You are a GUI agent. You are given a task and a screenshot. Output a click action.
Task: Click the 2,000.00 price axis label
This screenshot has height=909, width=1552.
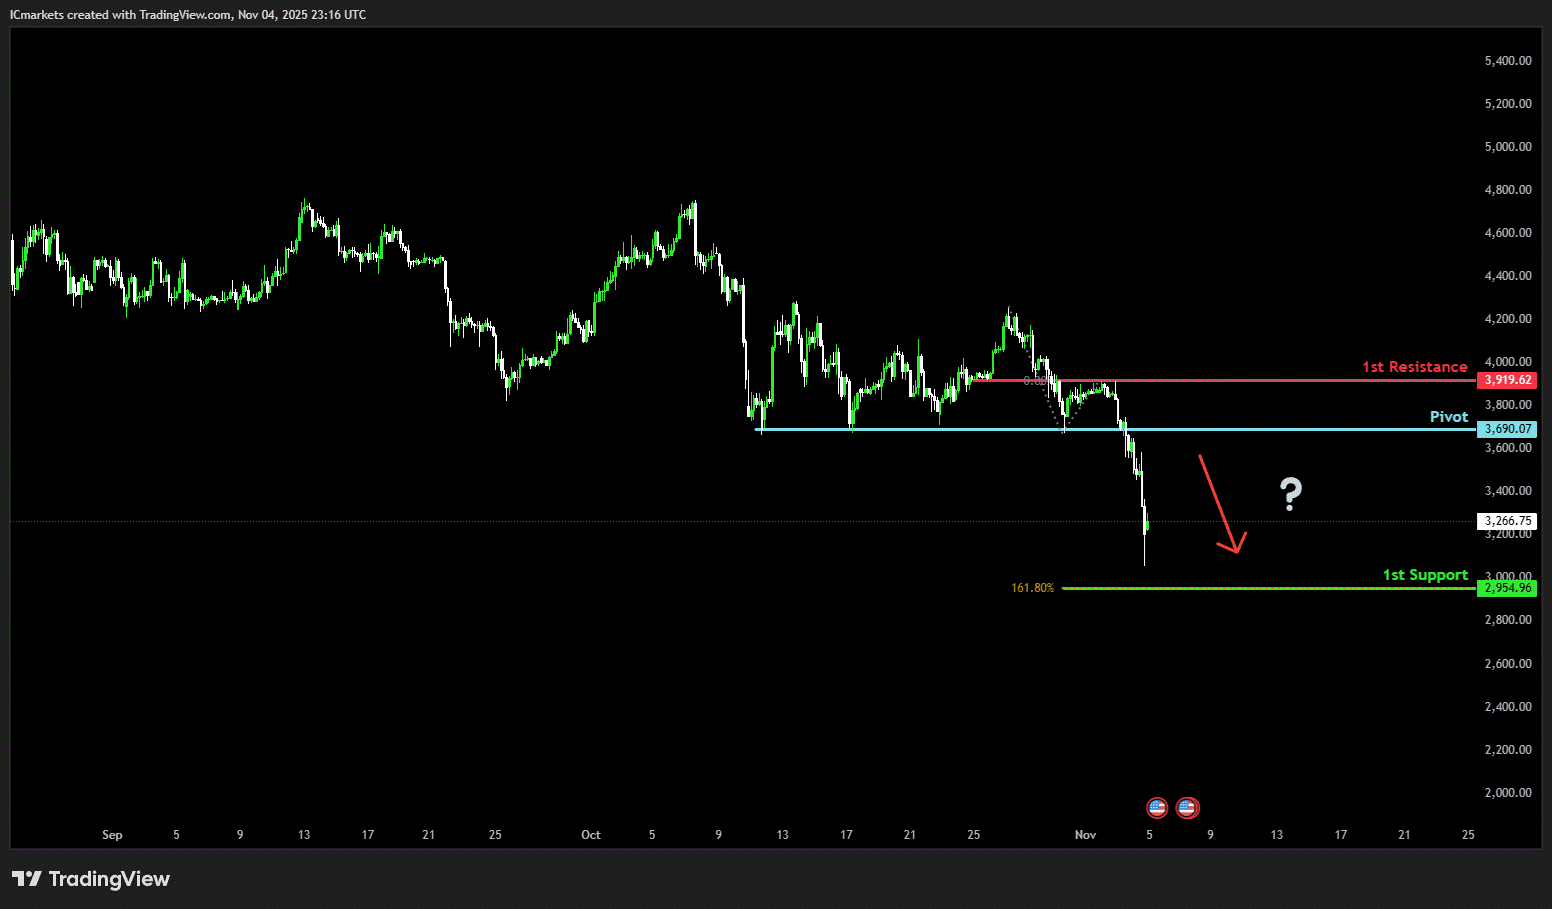click(x=1508, y=793)
